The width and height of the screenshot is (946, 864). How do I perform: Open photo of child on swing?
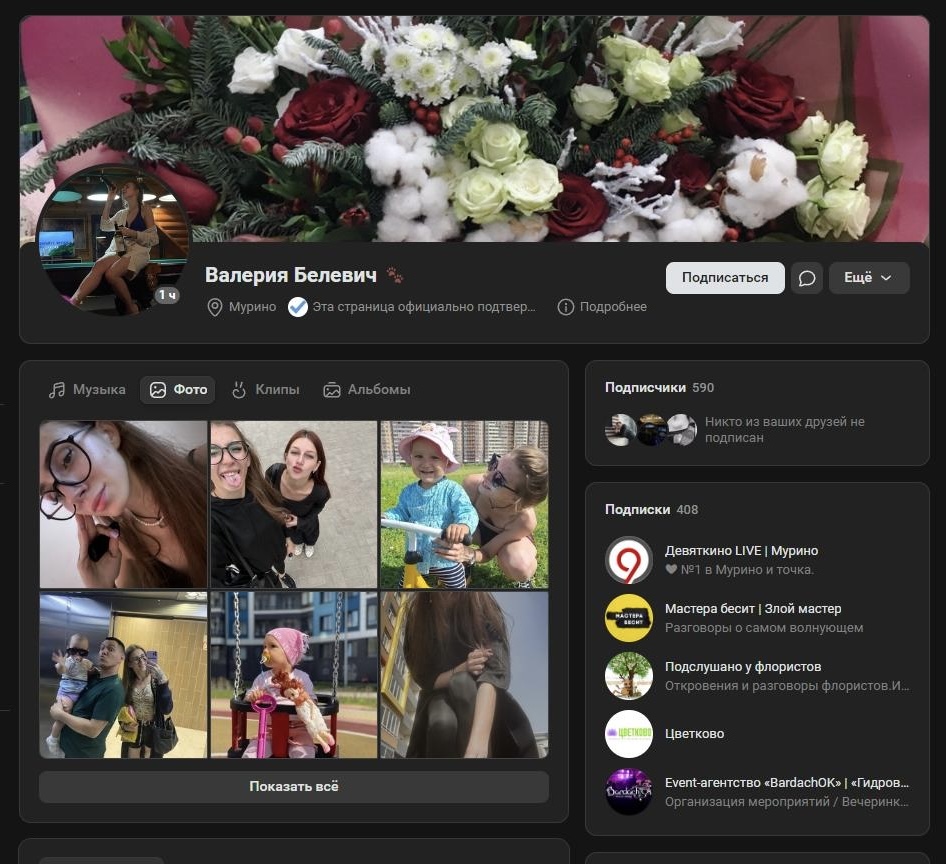pos(294,675)
